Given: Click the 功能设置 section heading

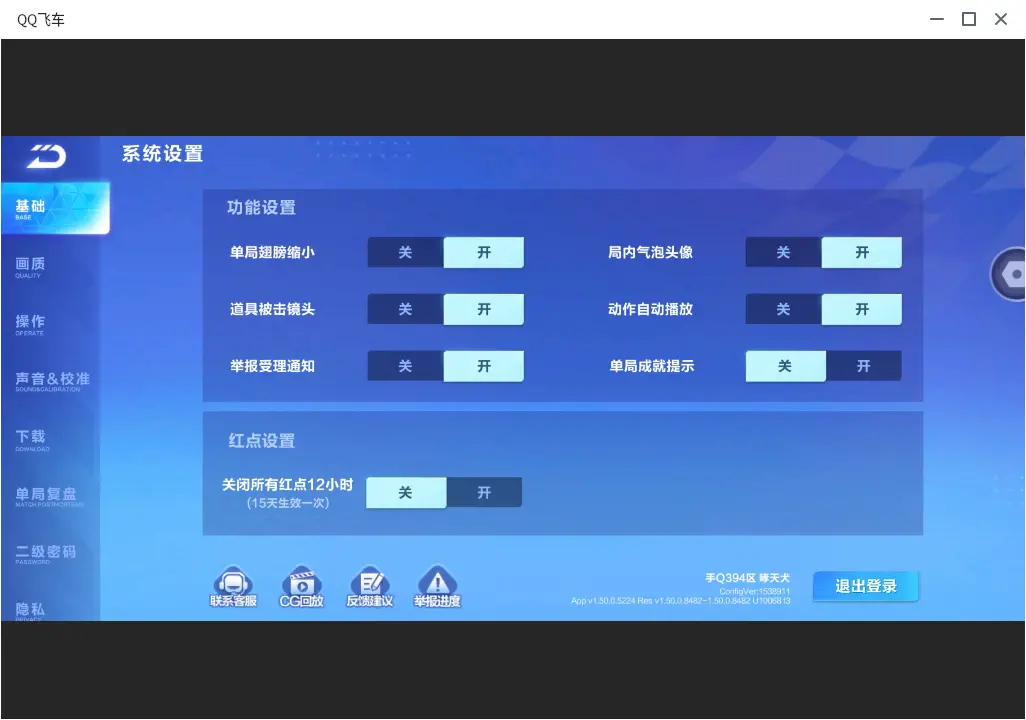Looking at the screenshot, I should 261,207.
